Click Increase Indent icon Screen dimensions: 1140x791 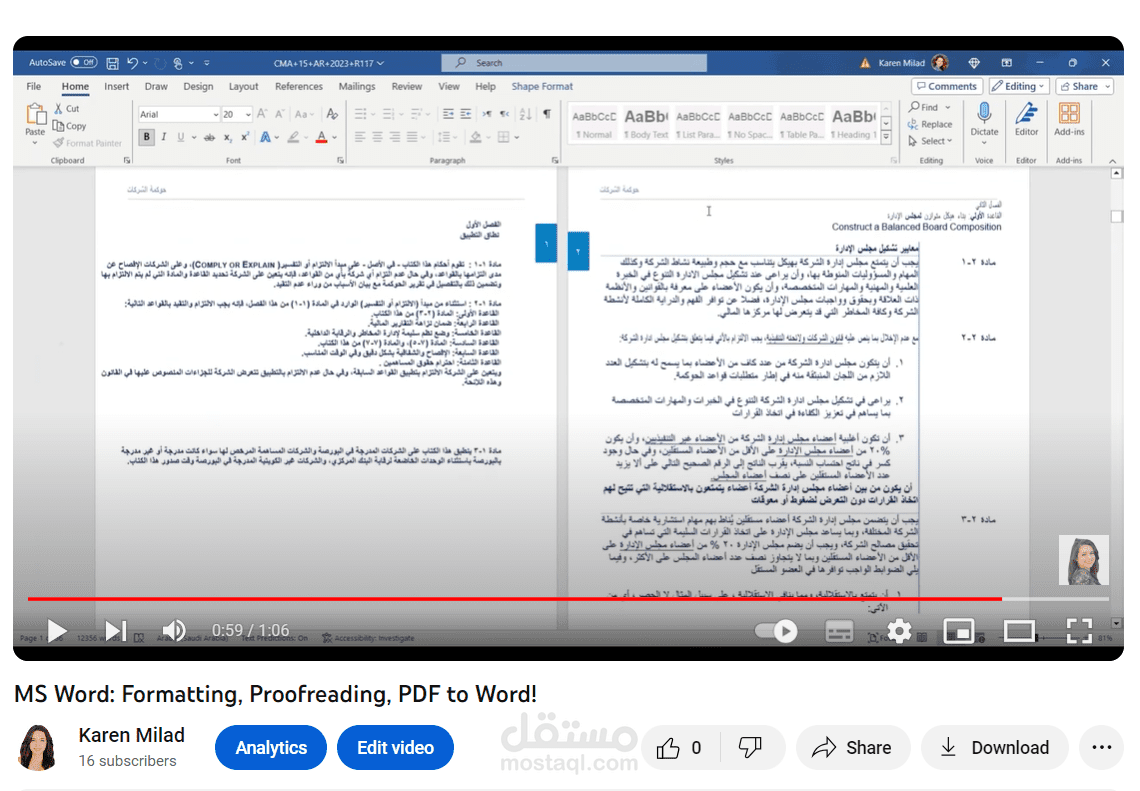pos(465,114)
